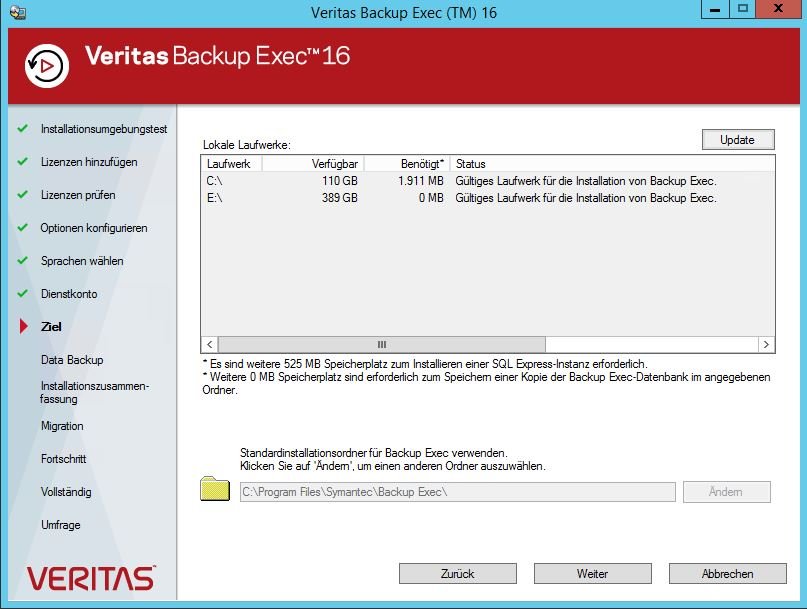Click the Ändern button to change folder

tap(727, 492)
